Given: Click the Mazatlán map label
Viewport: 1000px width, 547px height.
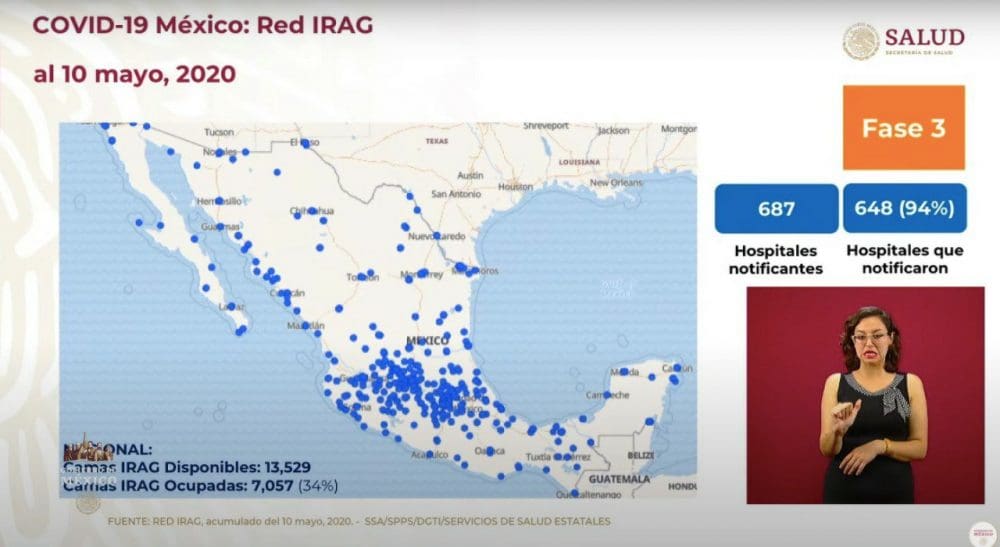Looking at the screenshot, I should point(305,326).
